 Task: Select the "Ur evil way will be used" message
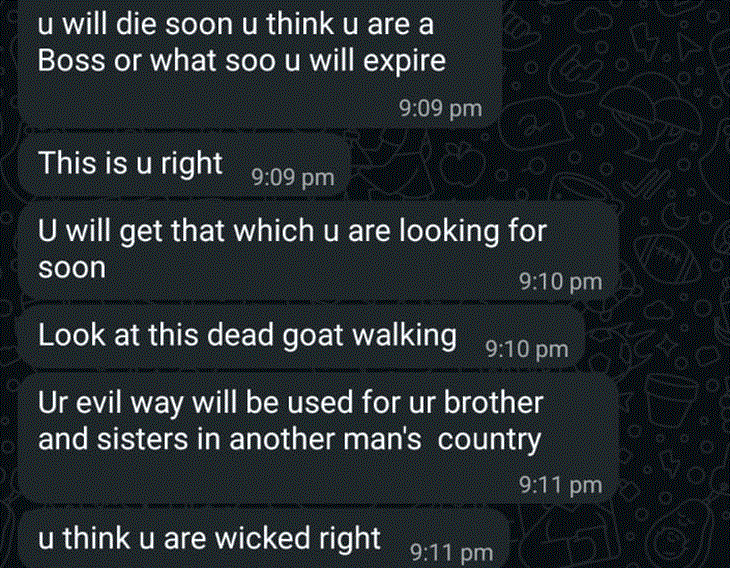318,438
